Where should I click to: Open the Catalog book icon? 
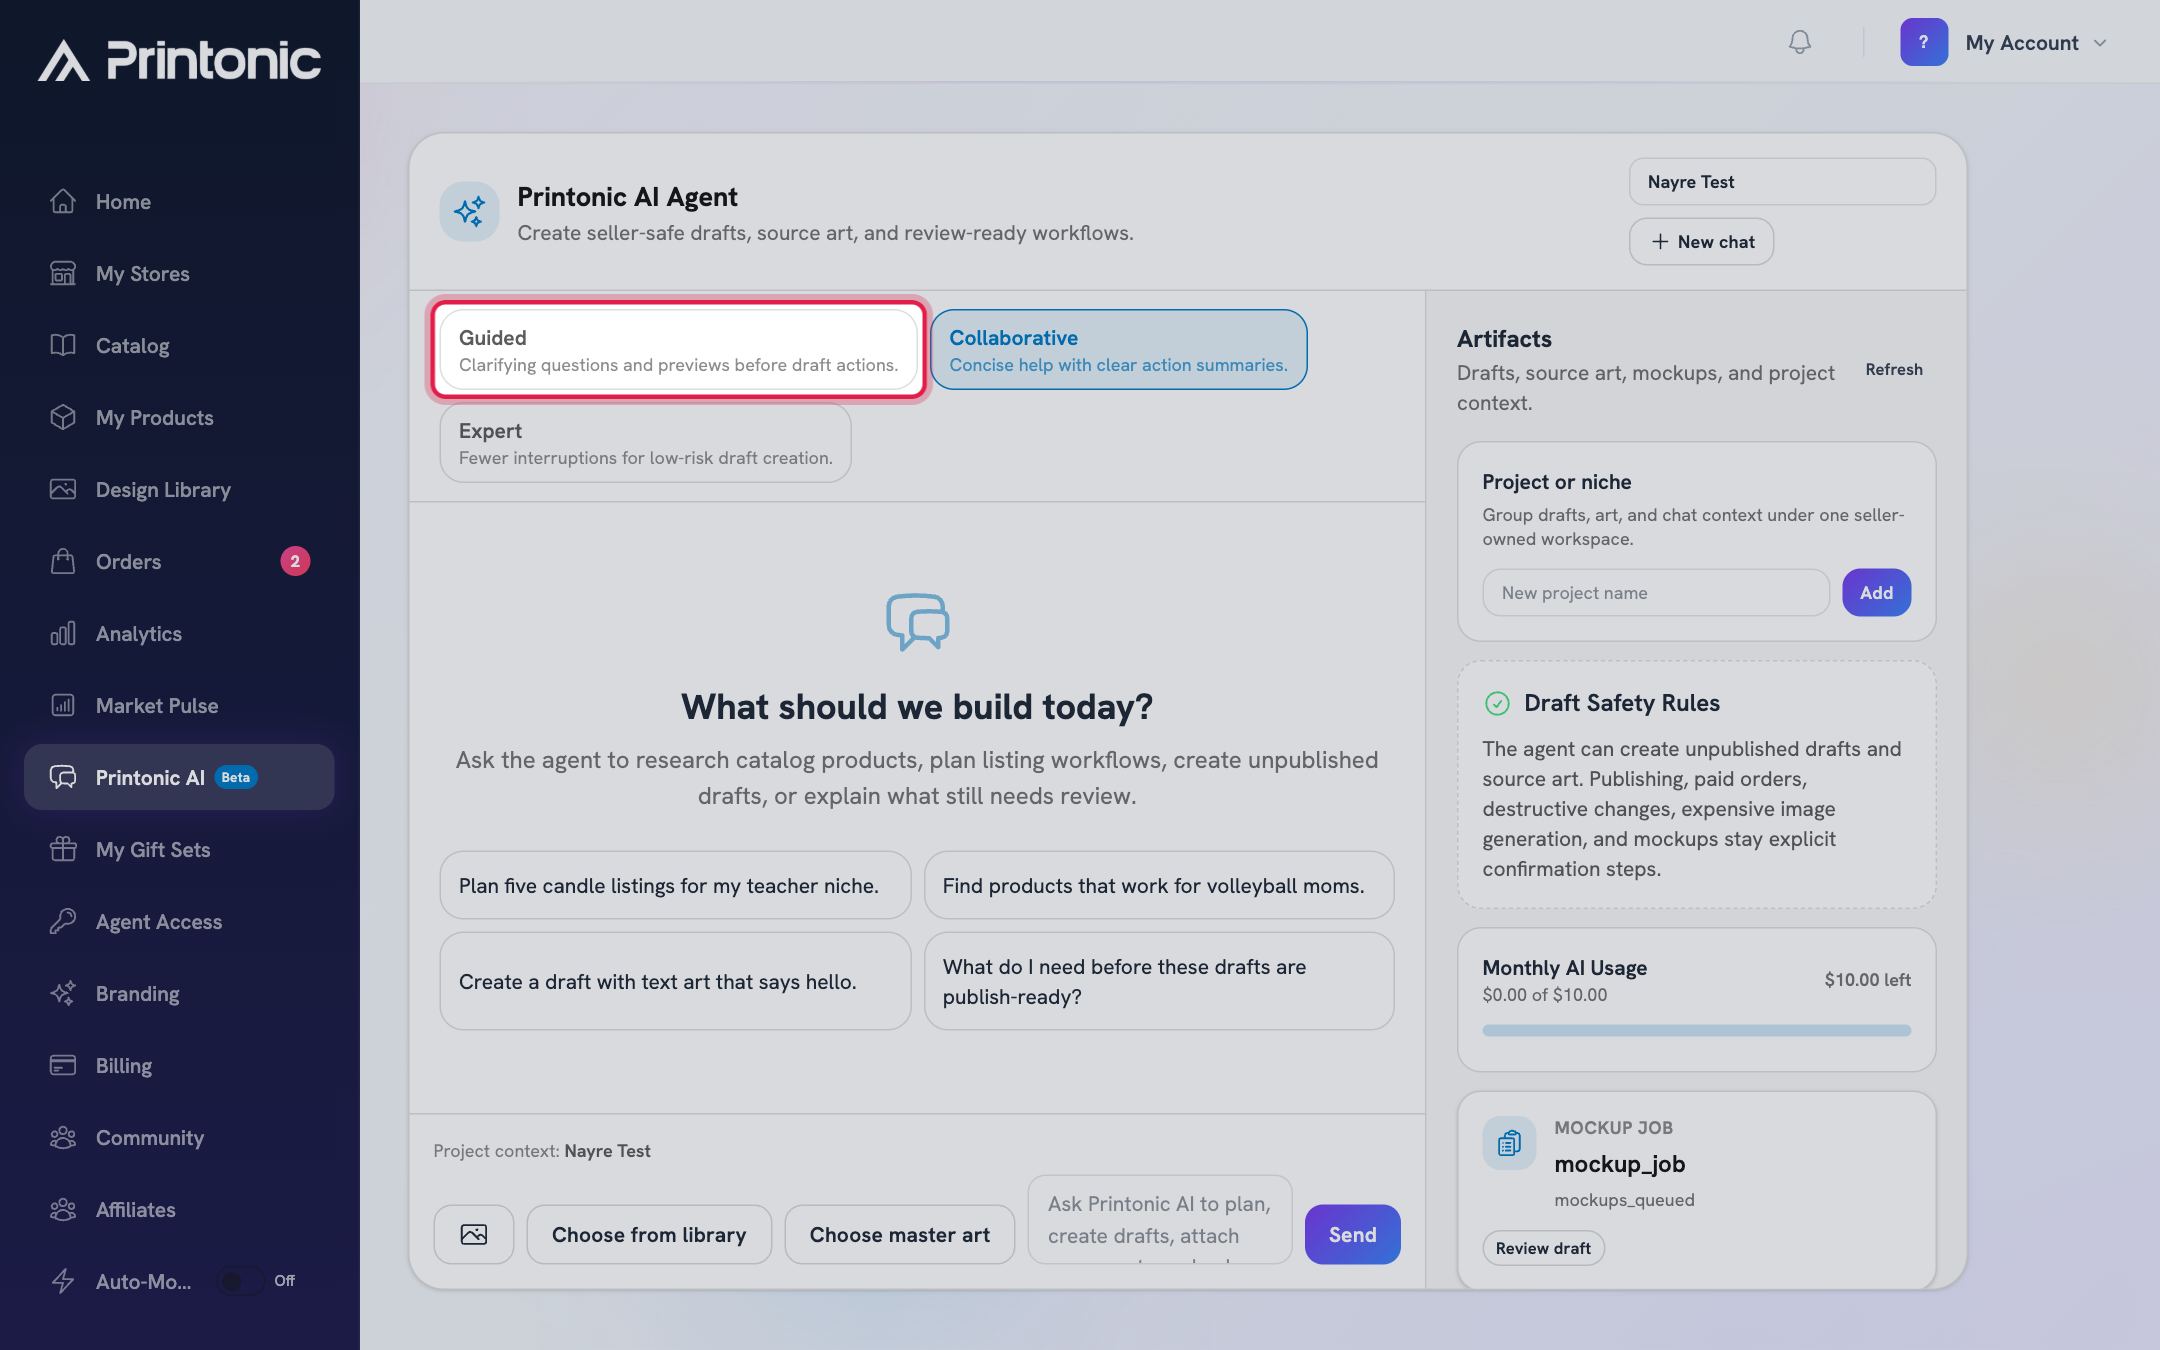point(63,345)
